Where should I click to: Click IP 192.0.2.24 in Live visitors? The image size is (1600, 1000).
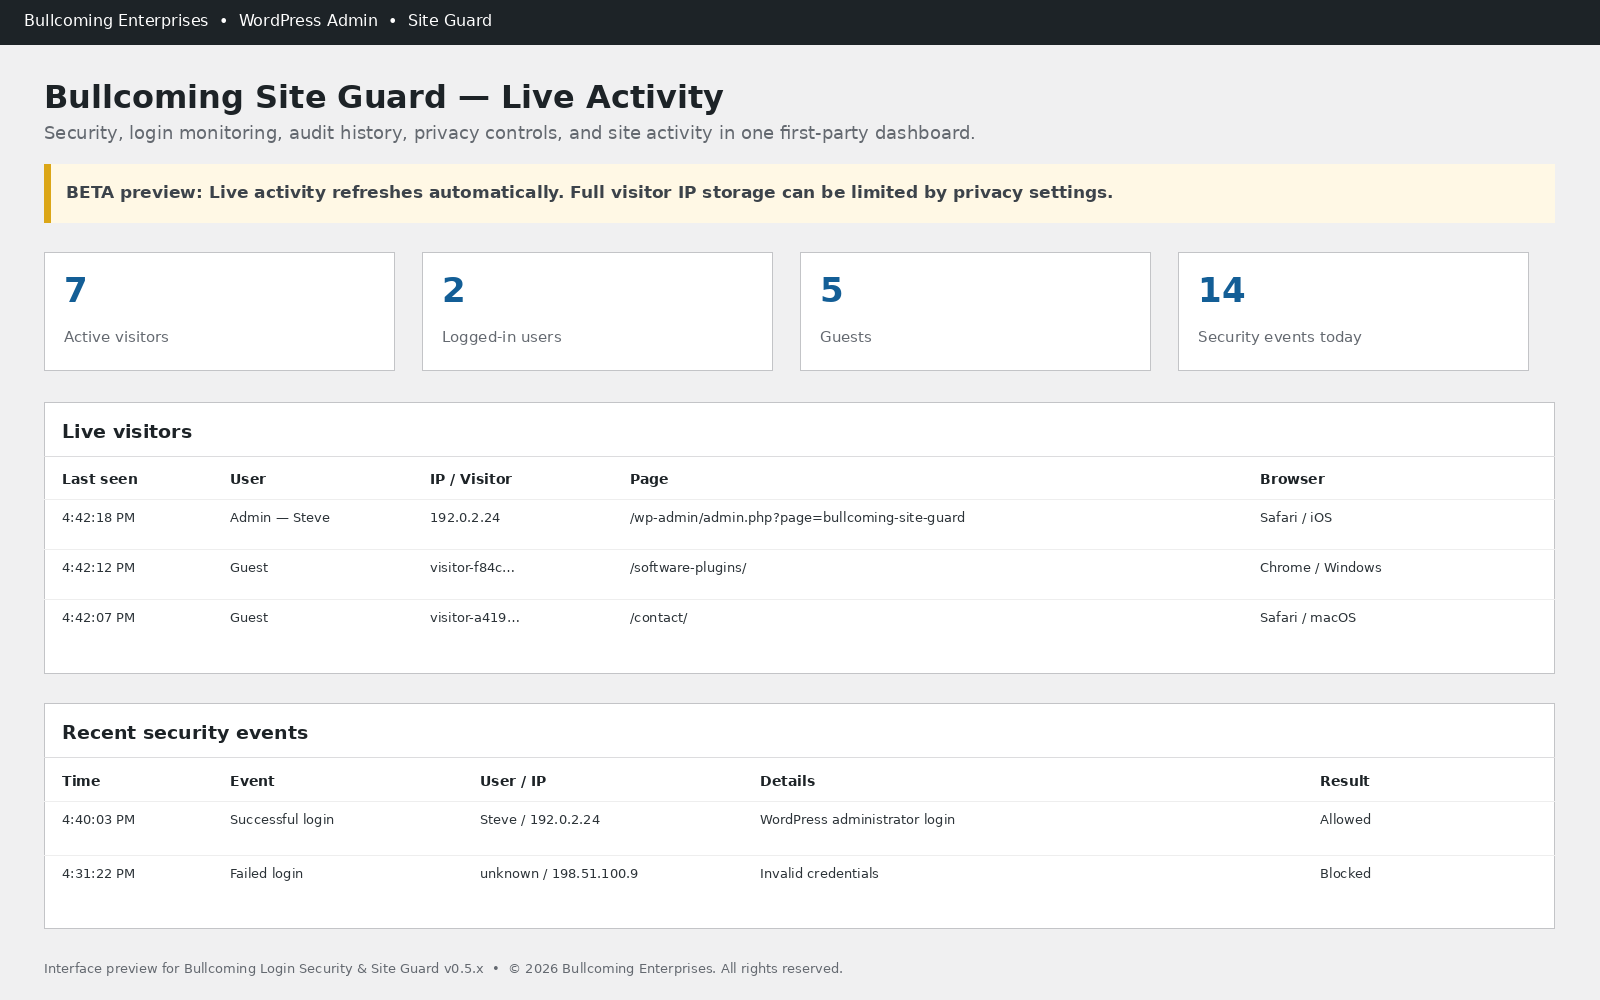pos(465,518)
